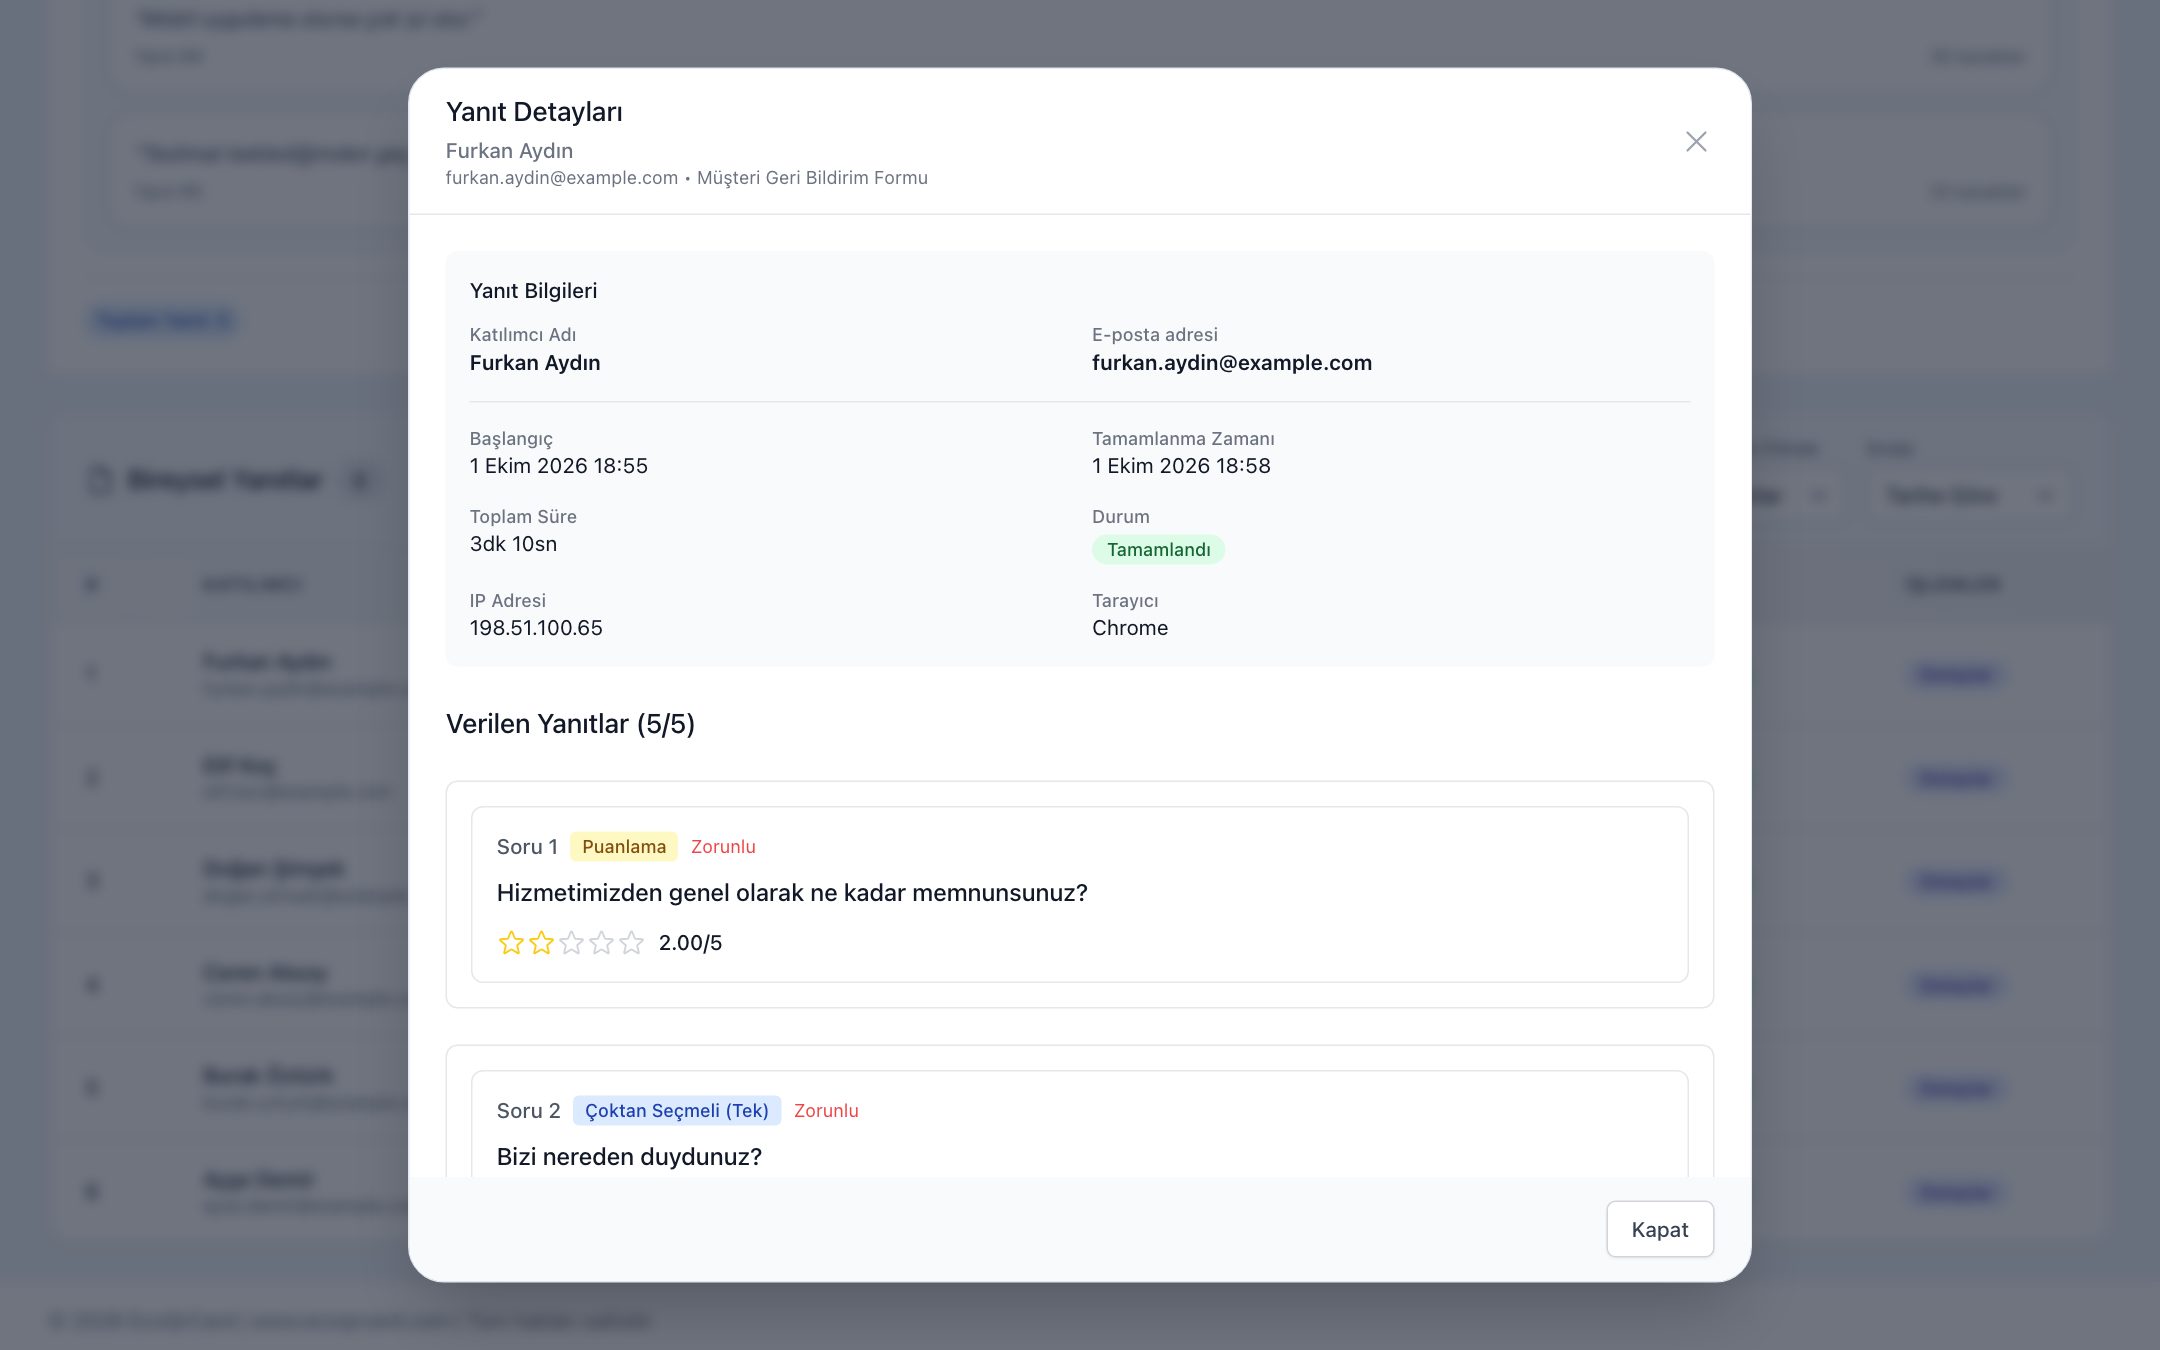
Task: Click the Çoktan Seçmeli (Tek) badge
Action: pos(677,1110)
